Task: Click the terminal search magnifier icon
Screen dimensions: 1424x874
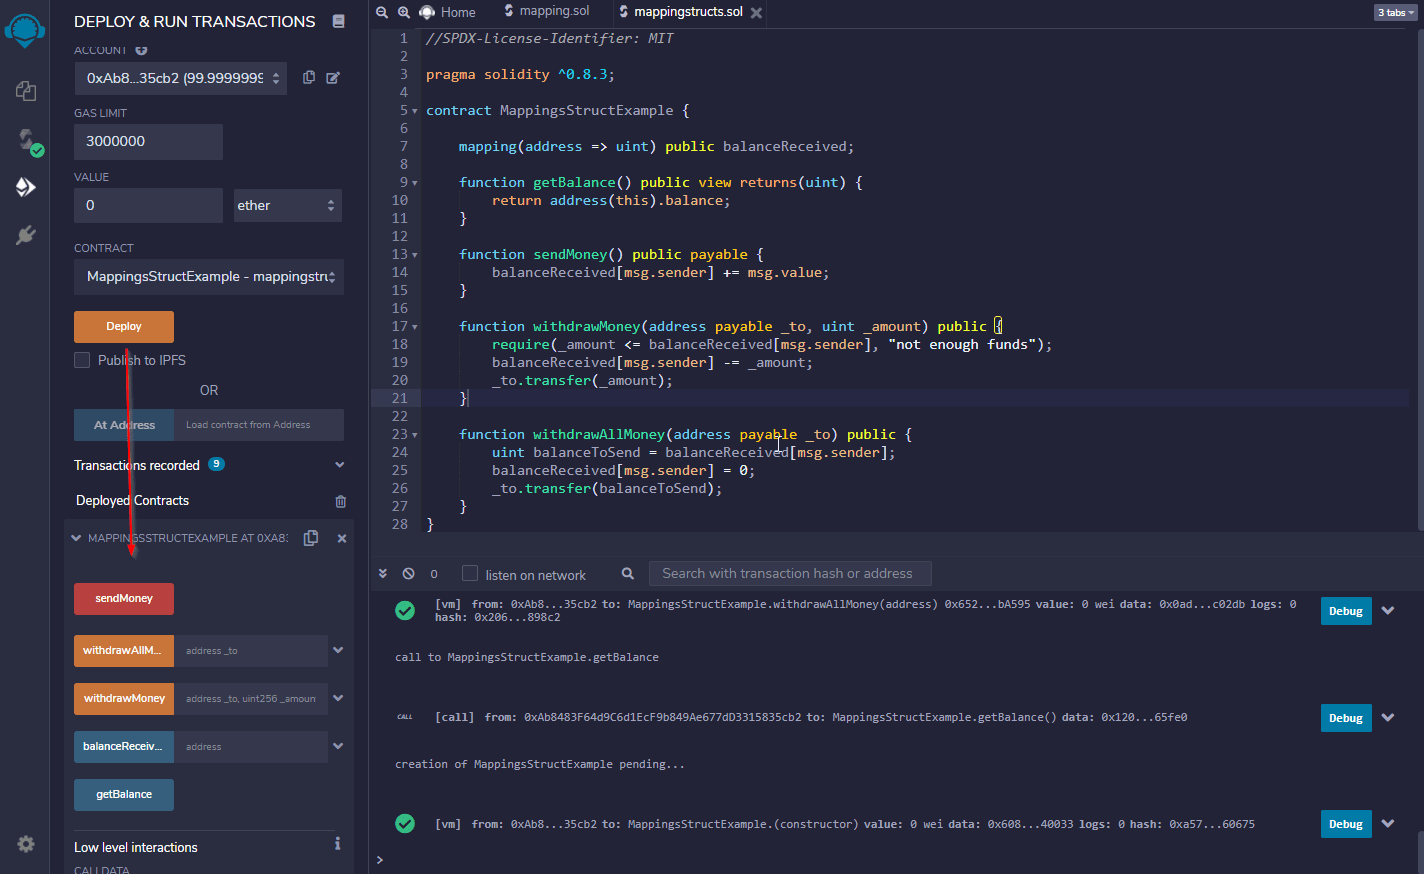Action: point(628,574)
